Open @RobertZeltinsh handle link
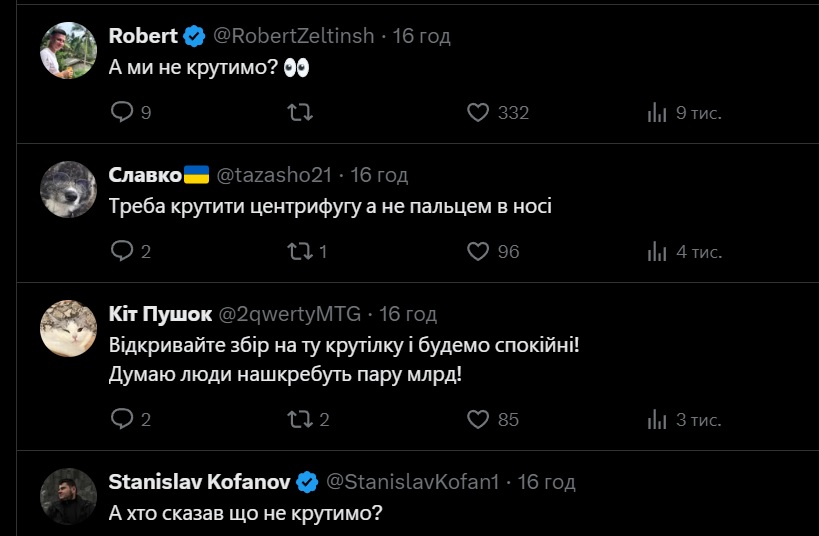This screenshot has width=819, height=536. (294, 36)
